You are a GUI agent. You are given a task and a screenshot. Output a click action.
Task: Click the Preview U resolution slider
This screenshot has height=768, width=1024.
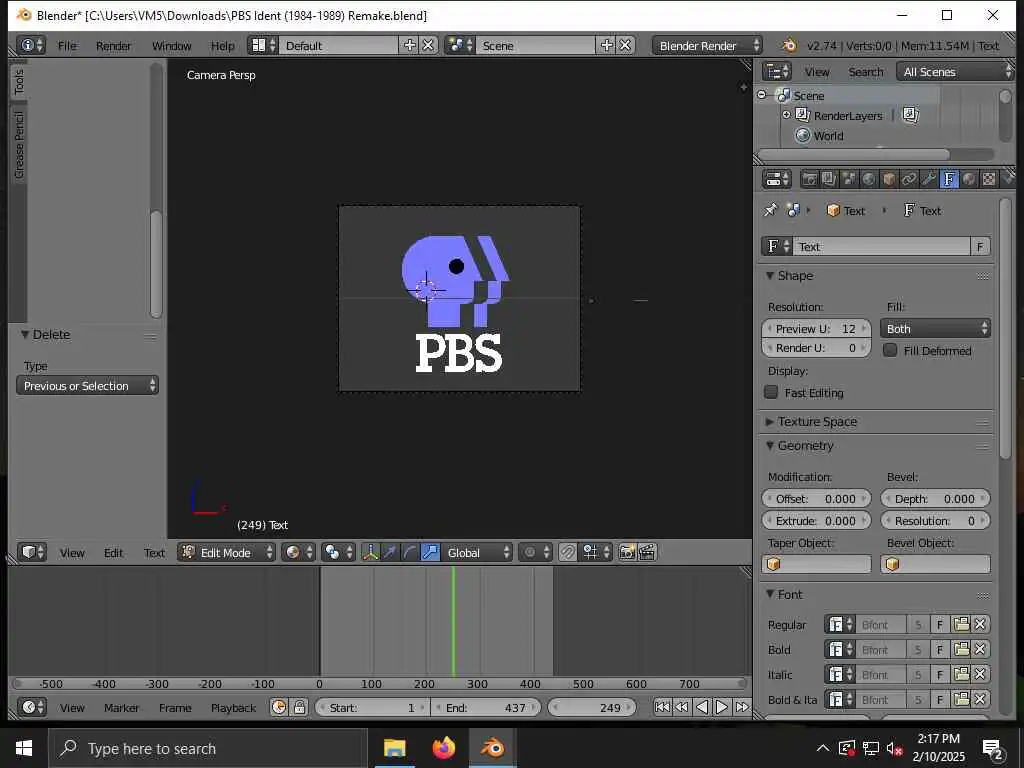tap(816, 328)
